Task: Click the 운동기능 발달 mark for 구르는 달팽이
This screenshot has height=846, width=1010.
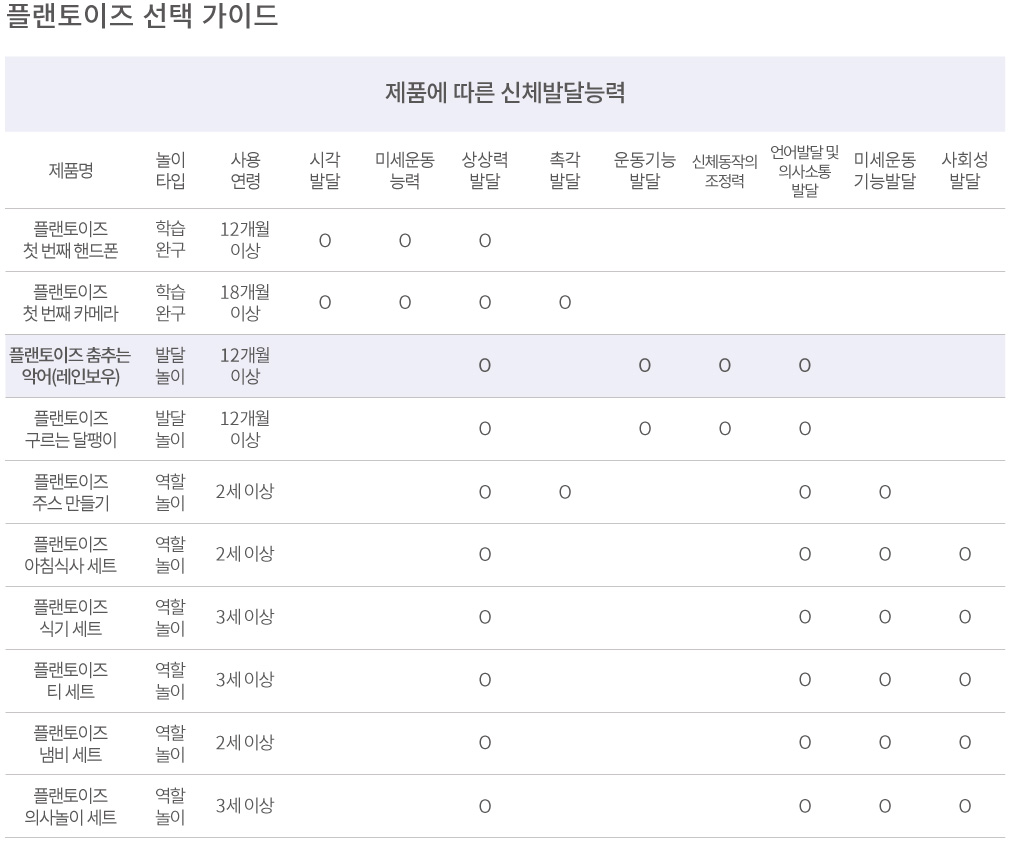Action: point(645,428)
